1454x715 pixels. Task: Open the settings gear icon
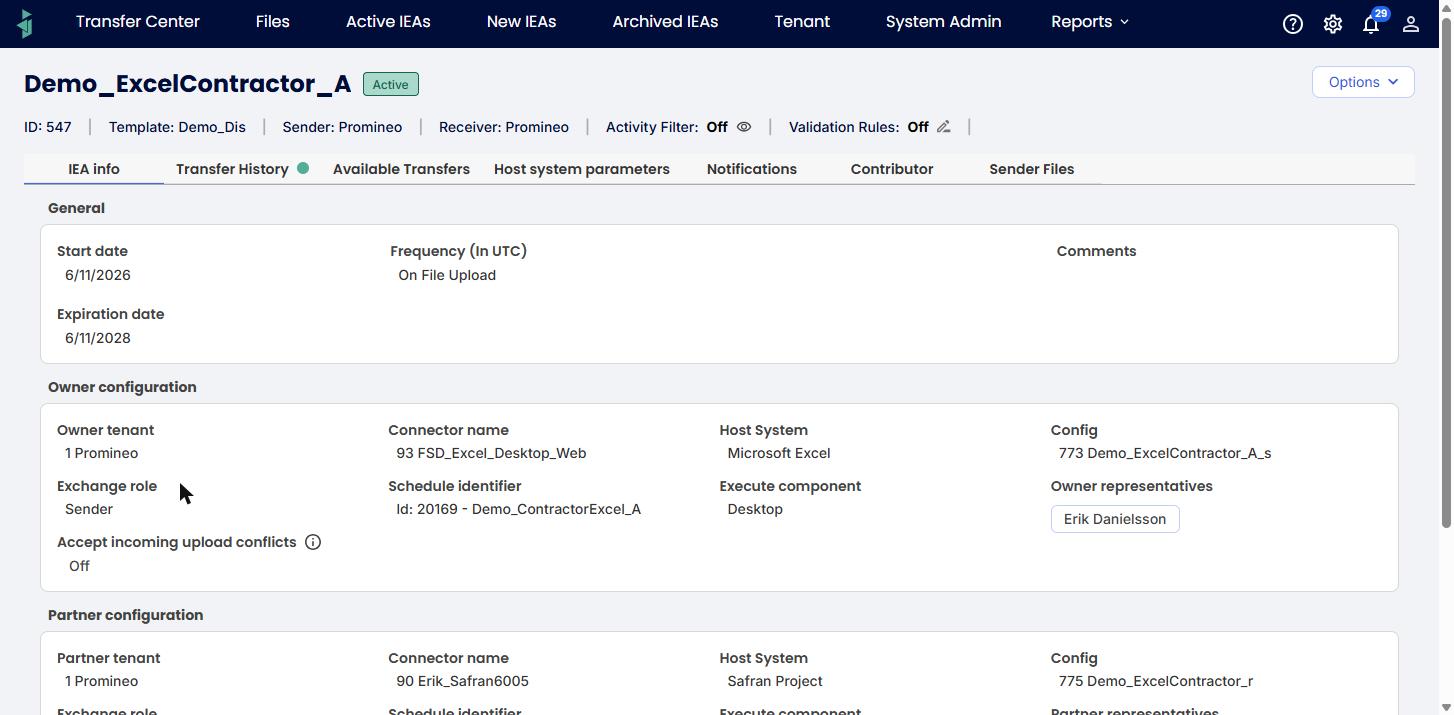(1332, 24)
